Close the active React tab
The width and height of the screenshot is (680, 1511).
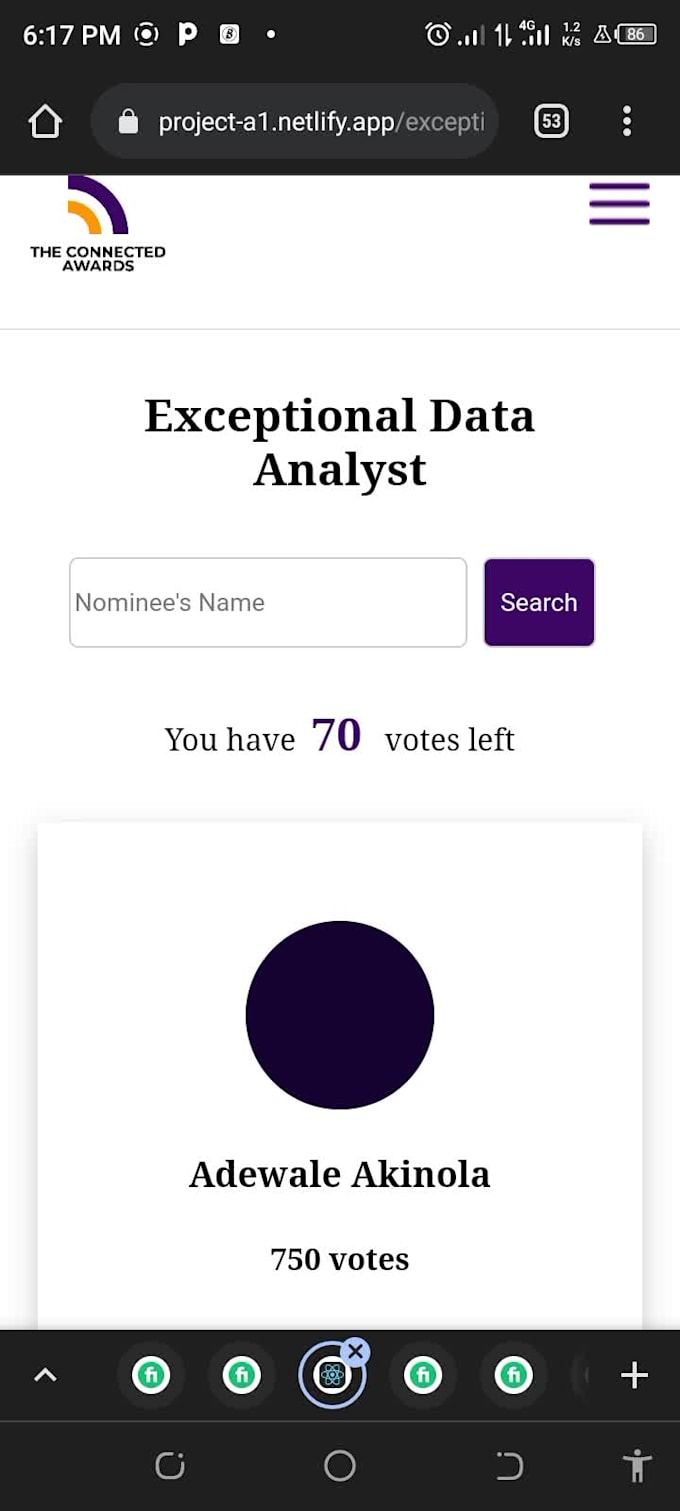(x=355, y=1352)
